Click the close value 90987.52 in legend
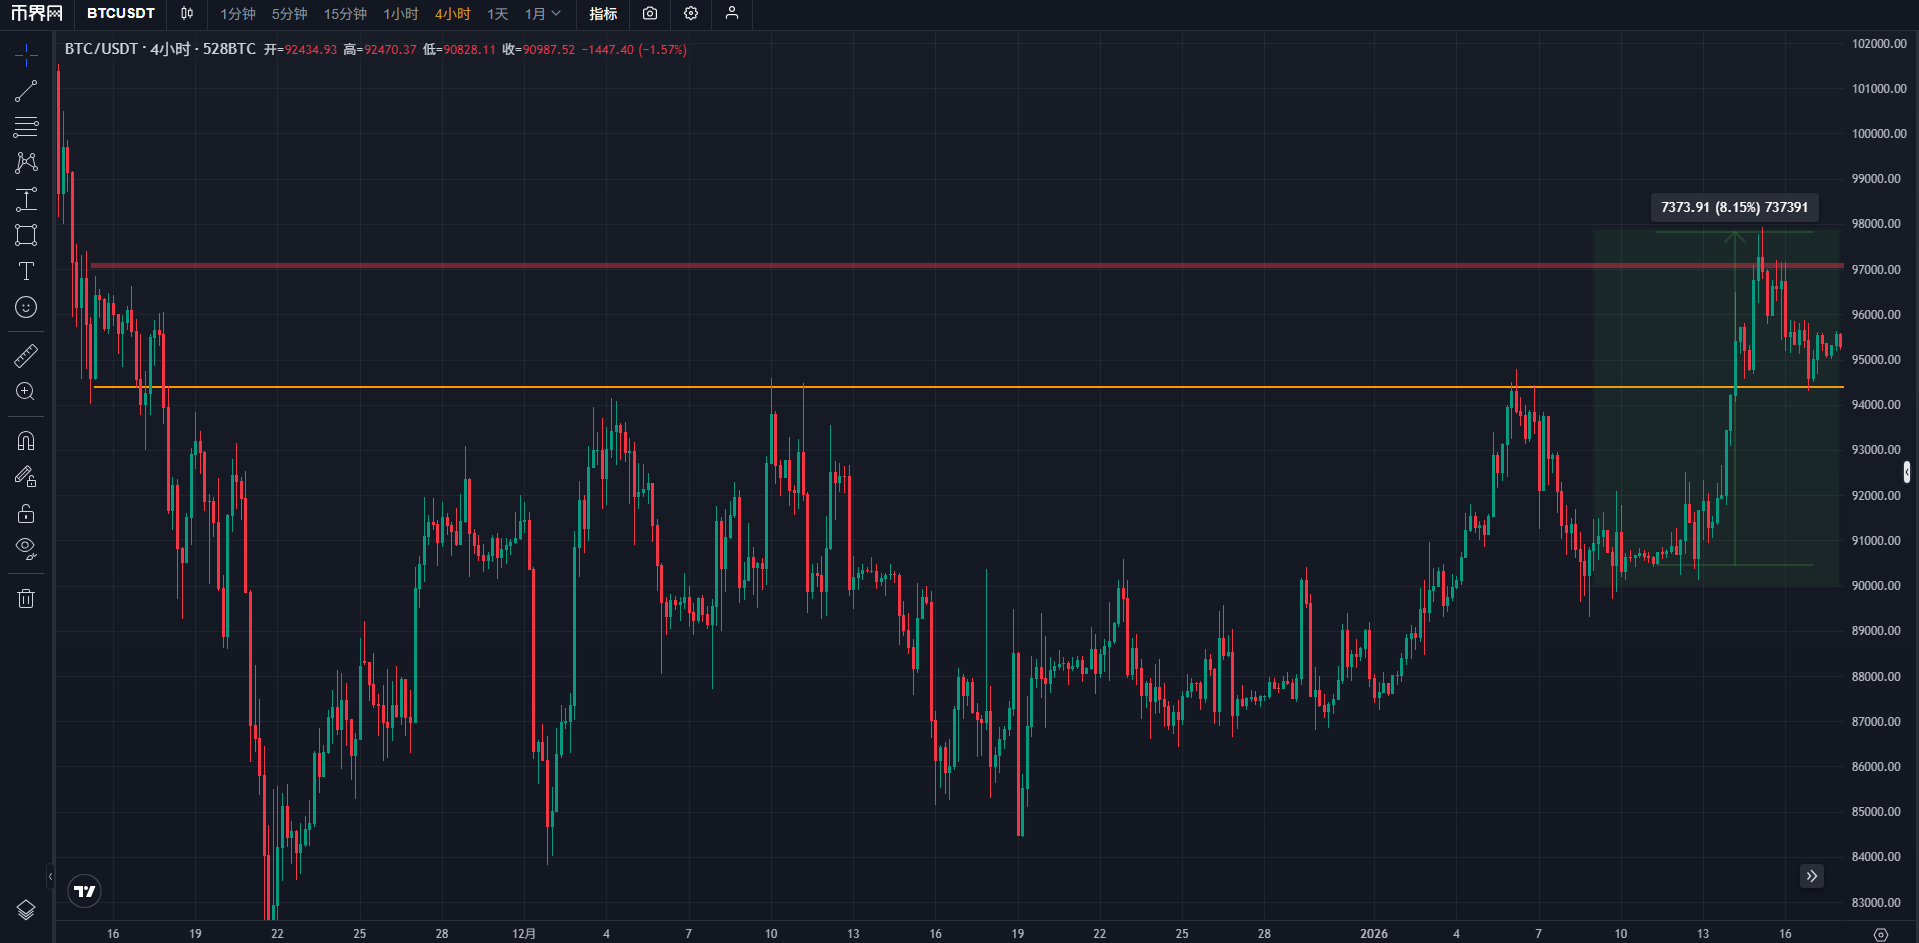This screenshot has width=1919, height=943. (x=549, y=50)
